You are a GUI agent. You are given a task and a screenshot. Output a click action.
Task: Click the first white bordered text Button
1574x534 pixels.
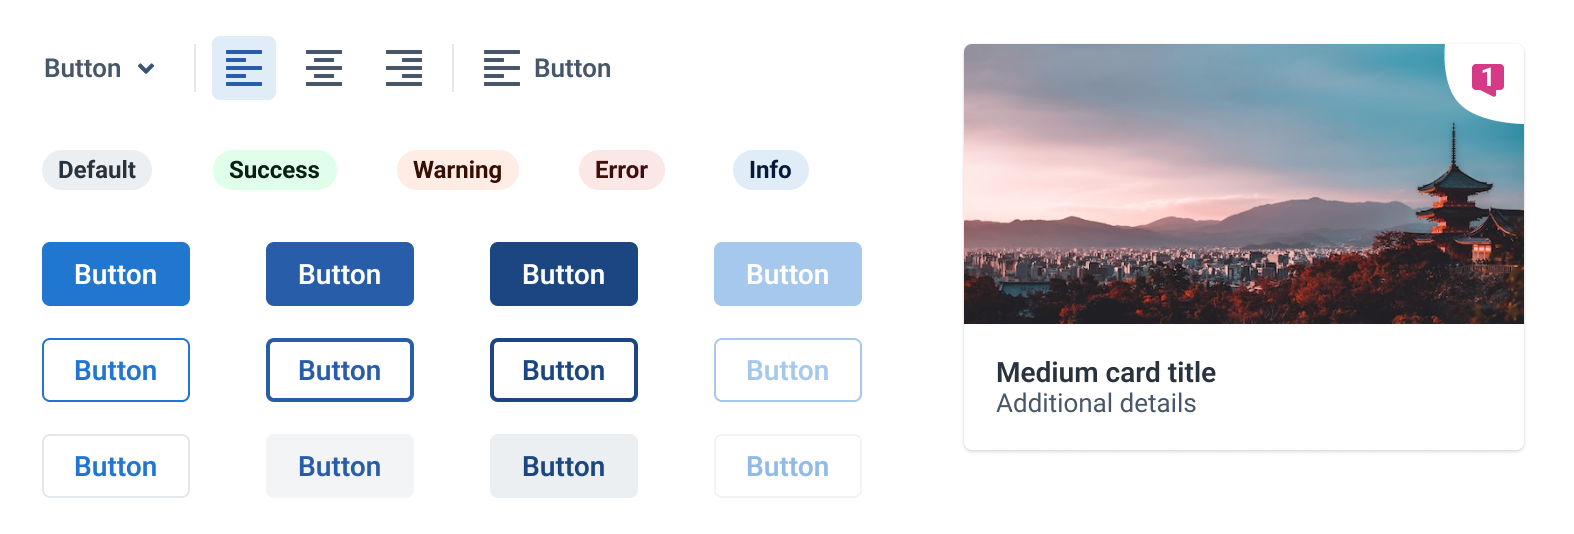pyautogui.click(x=116, y=466)
